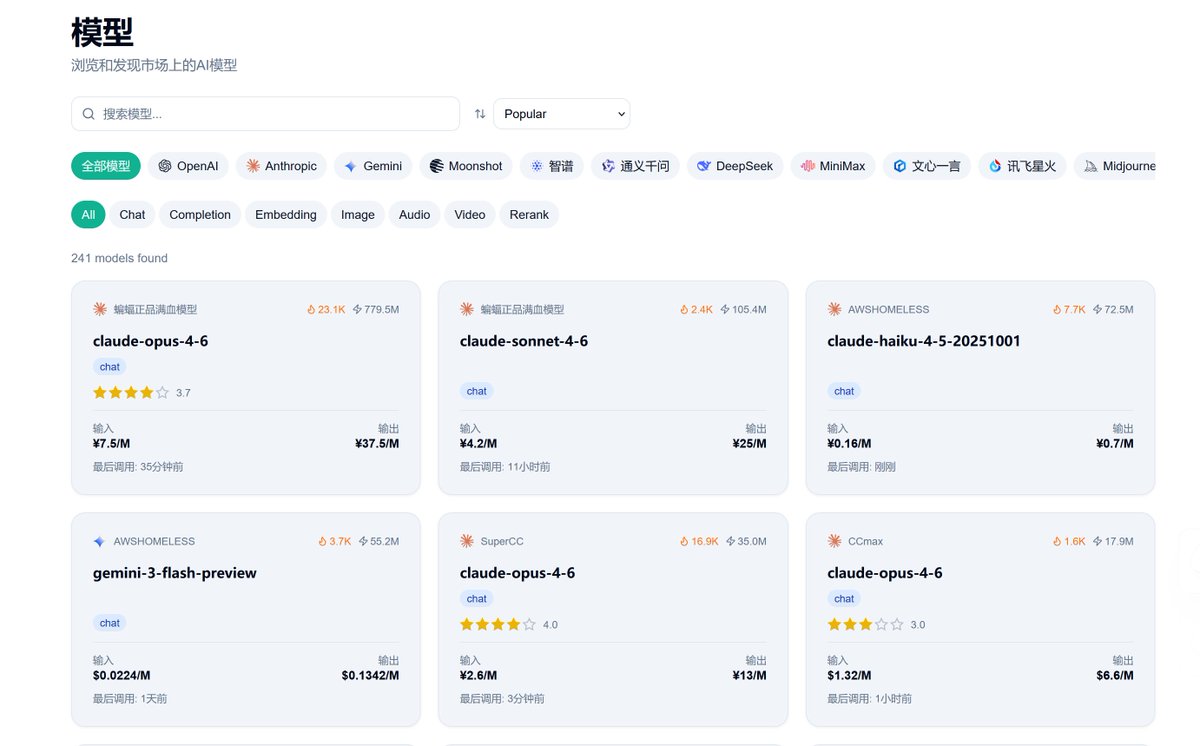1200x746 pixels.
Task: Select the Embedding type filter
Action: (286, 215)
